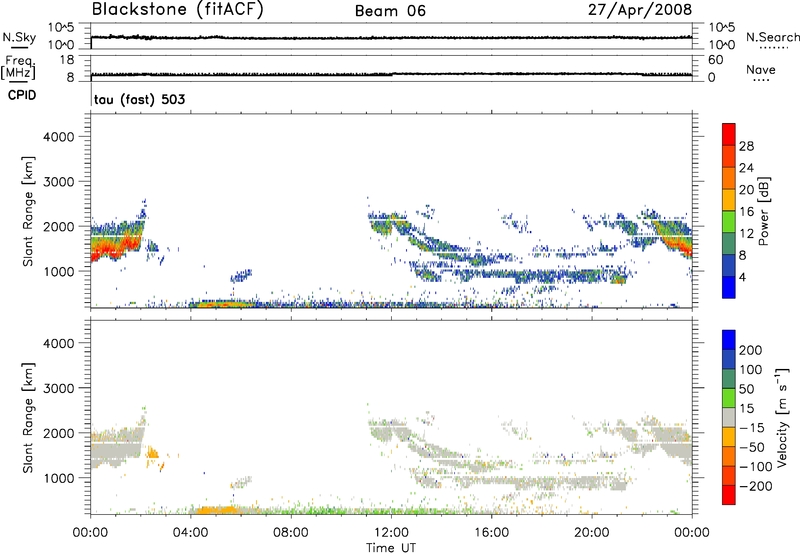800x554 pixels.
Task: Click the 'Beam 06' heading
Action: click(390, 11)
